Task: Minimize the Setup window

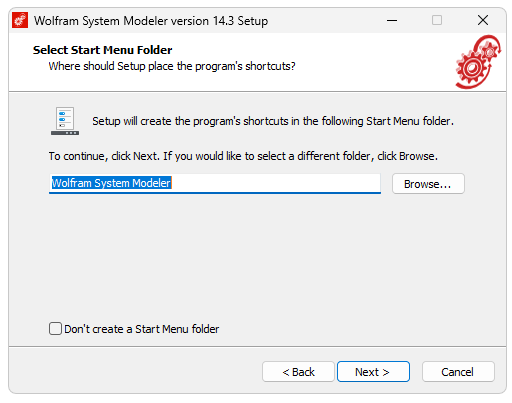Action: (392, 20)
